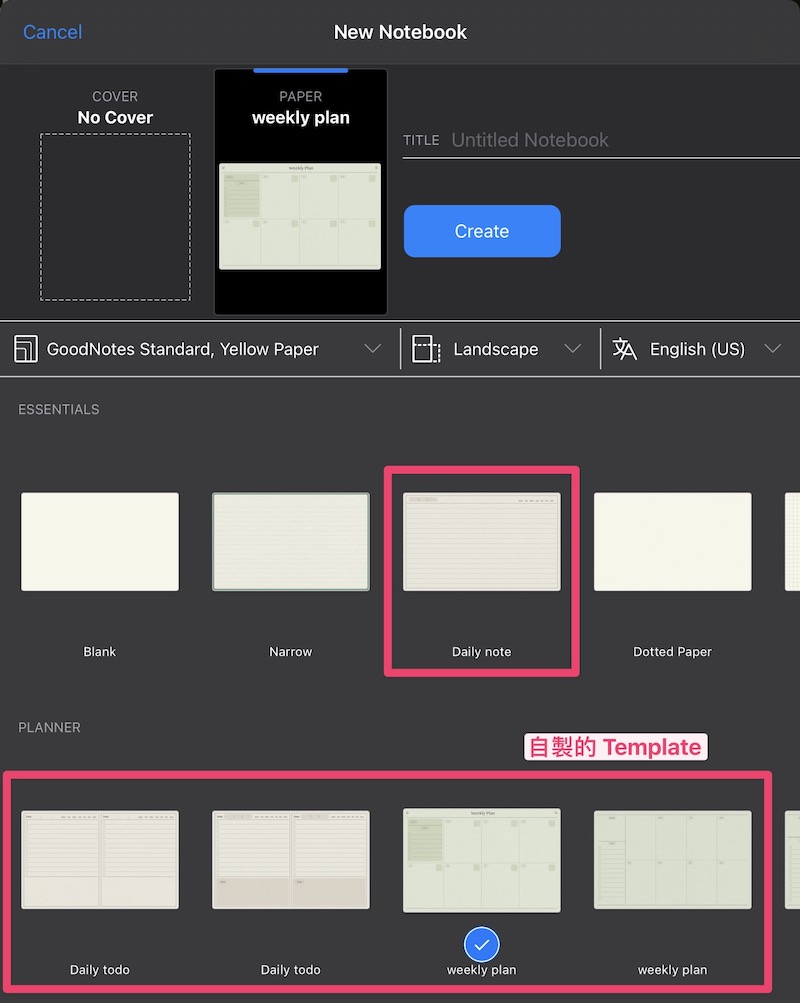This screenshot has height=1003, width=800.
Task: Cancel the new notebook dialog
Action: click(x=52, y=32)
